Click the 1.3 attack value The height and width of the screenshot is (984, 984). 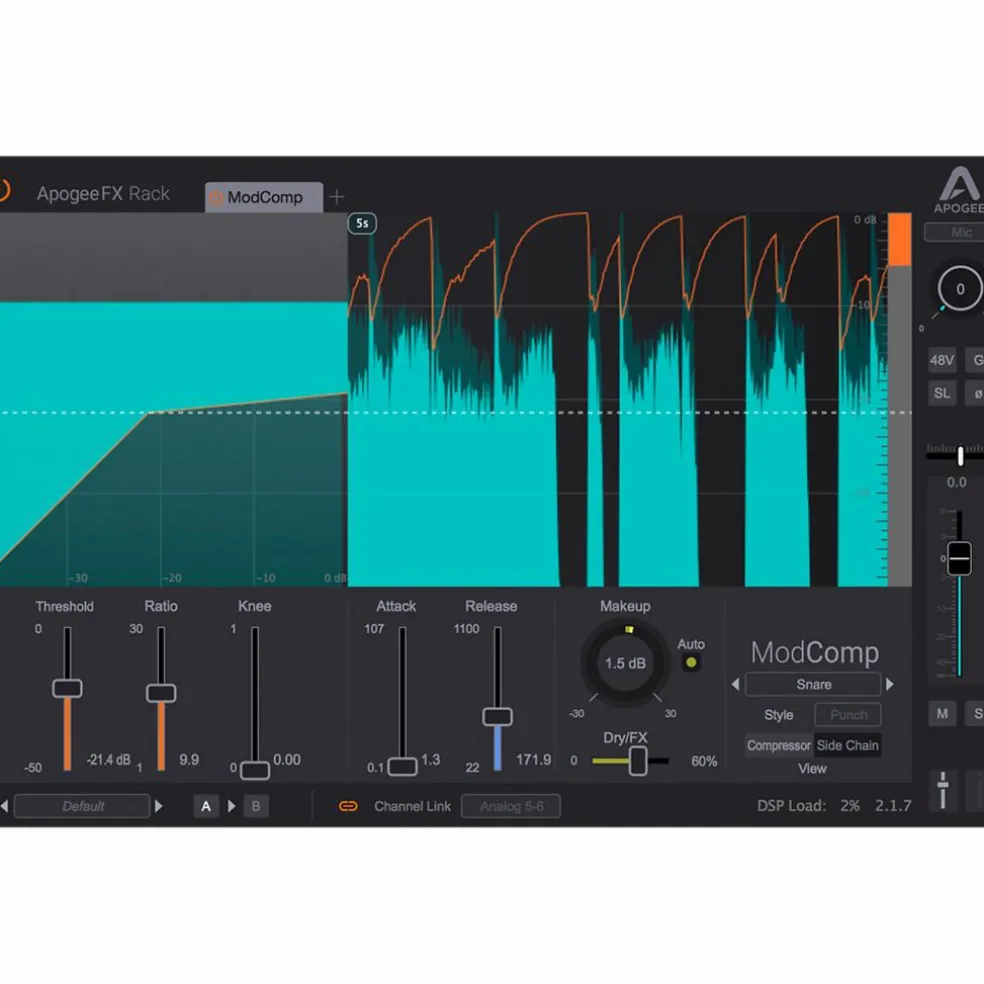click(430, 760)
